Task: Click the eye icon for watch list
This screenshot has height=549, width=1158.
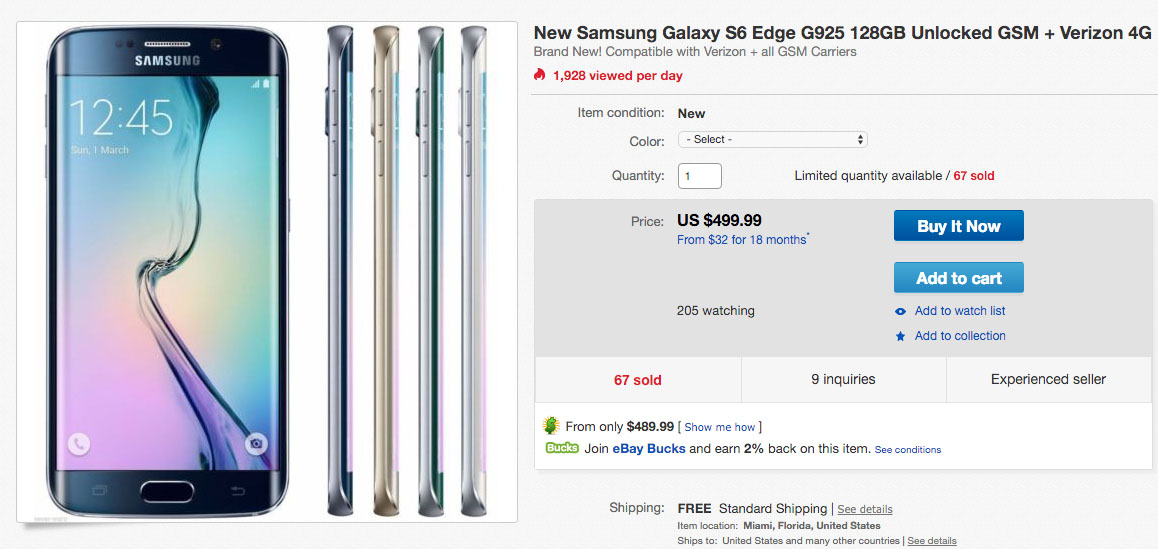Action: [901, 311]
